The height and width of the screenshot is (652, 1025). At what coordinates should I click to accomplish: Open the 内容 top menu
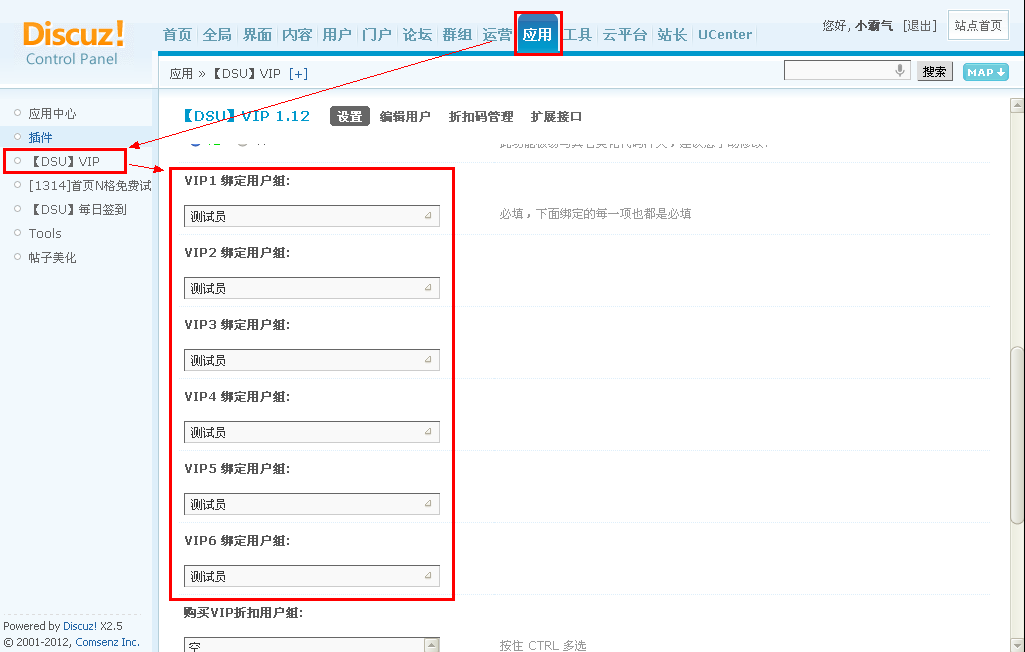coord(297,35)
